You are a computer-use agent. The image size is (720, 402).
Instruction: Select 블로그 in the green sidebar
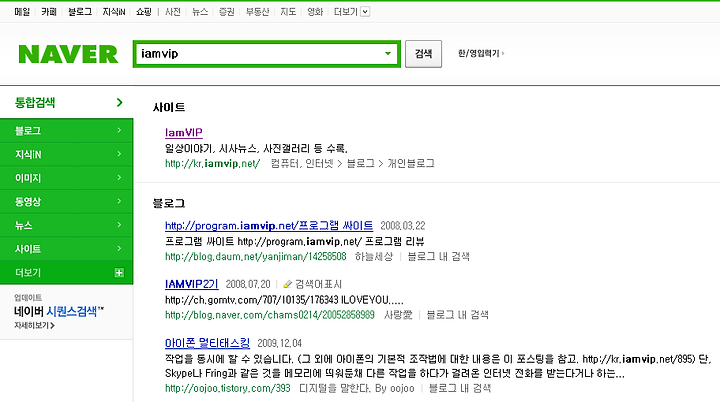click(x=67, y=130)
